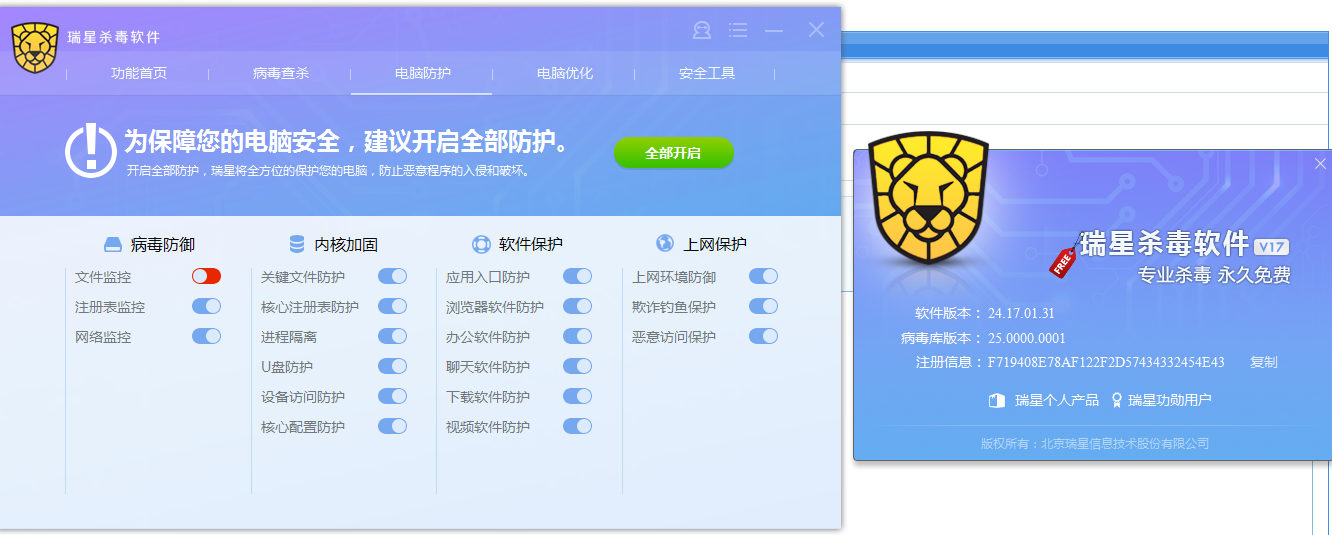This screenshot has height=535, width=1332.
Task: Click the U盘防护 label
Action: [x=287, y=367]
